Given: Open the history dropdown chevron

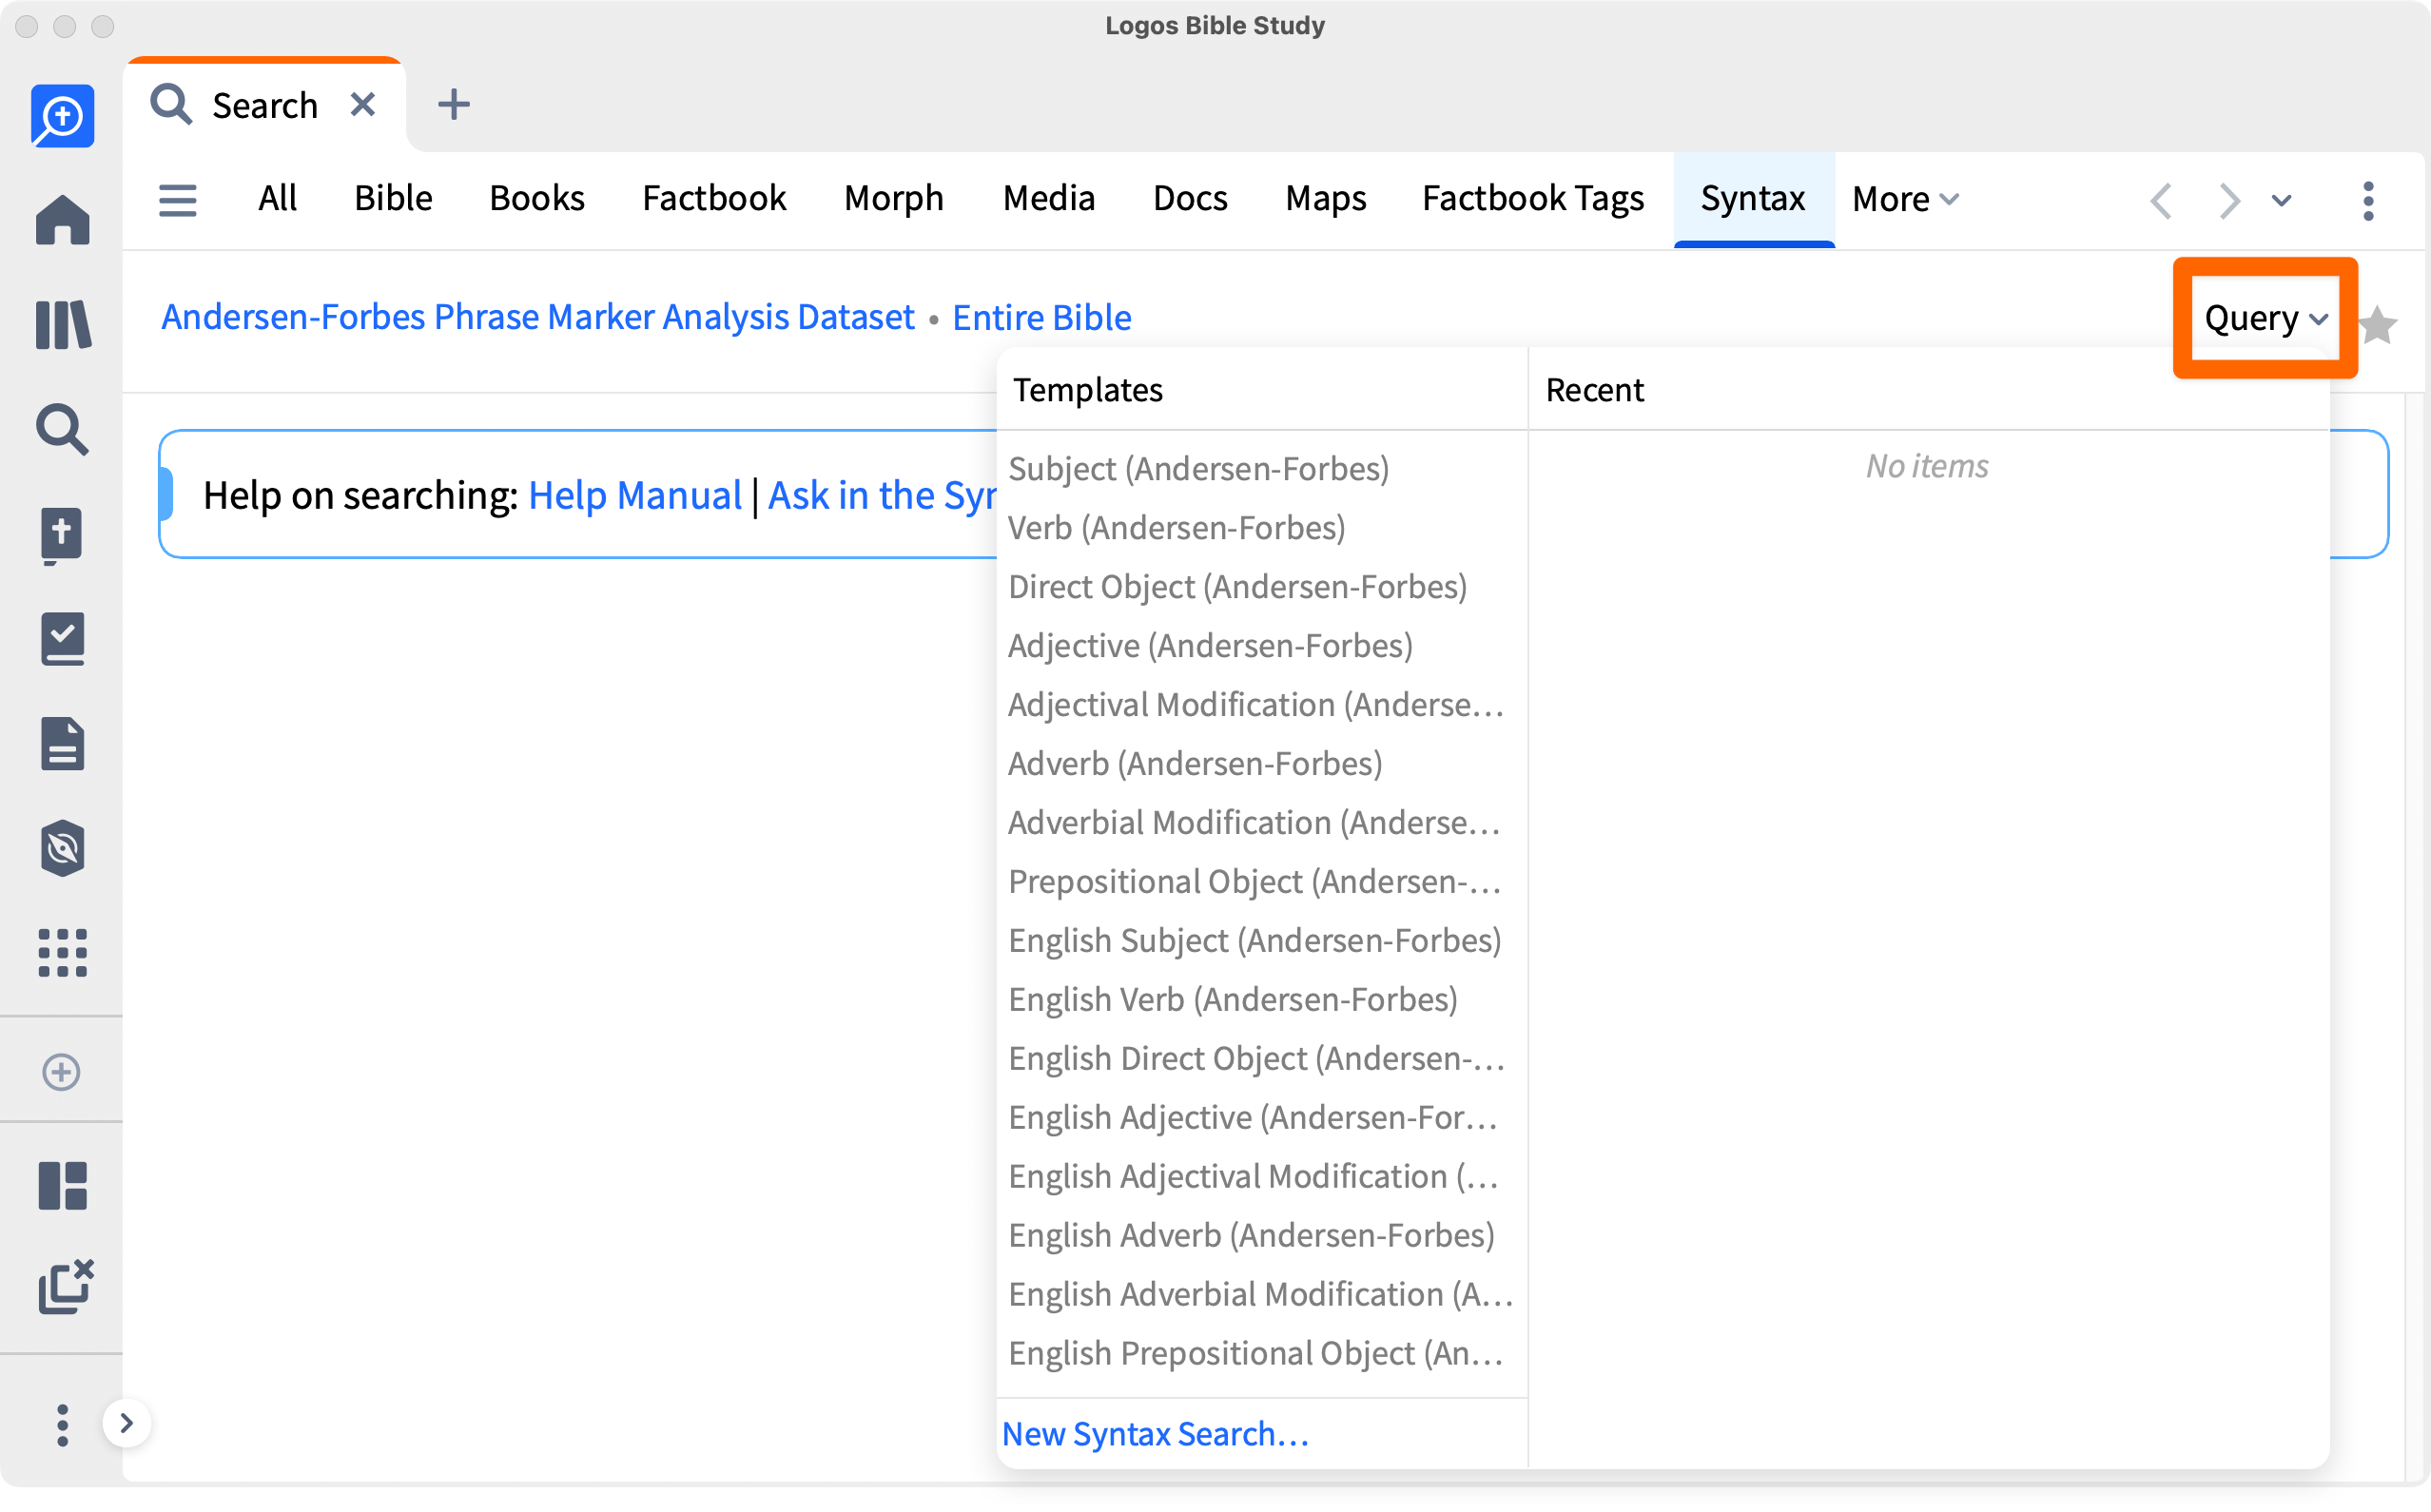Looking at the screenshot, I should point(2281,200).
